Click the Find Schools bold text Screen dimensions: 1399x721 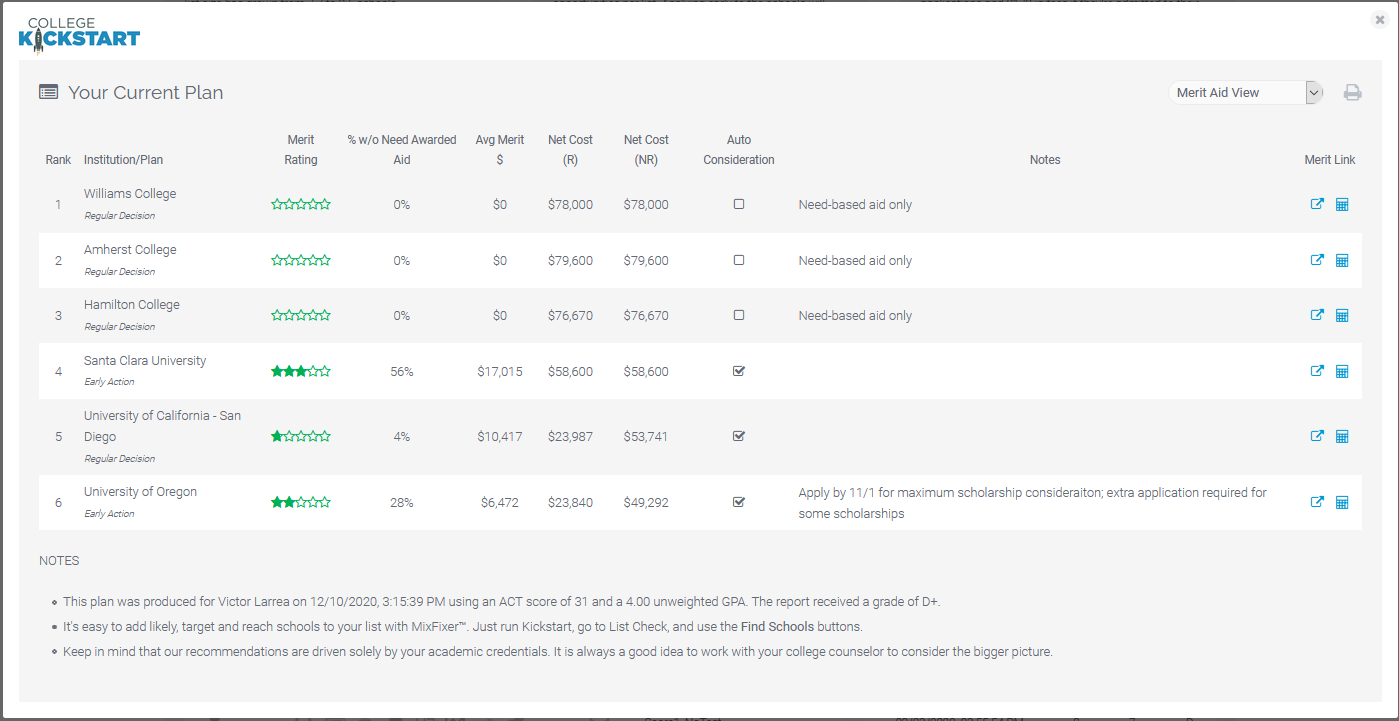tap(777, 627)
